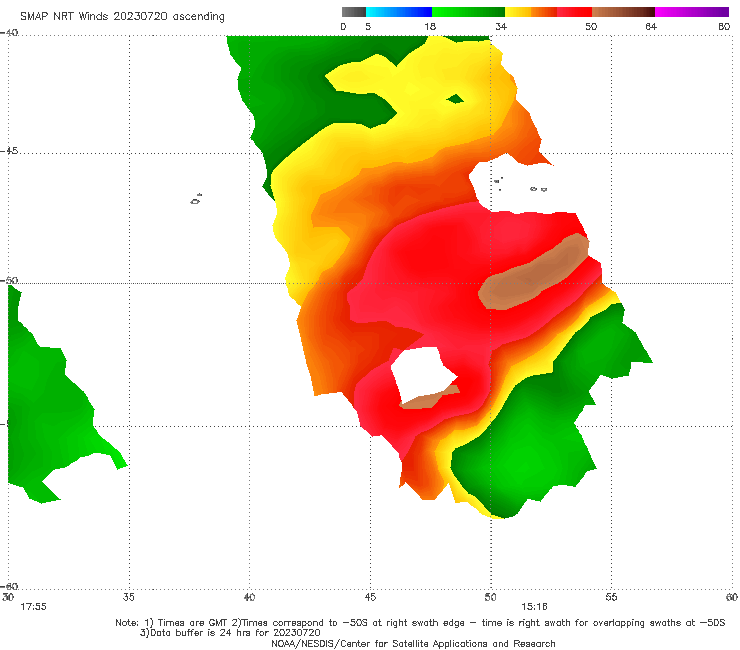Screen dimensions: 740x650
Task: Select the blue 5–18 color bar segment
Action: (399, 12)
